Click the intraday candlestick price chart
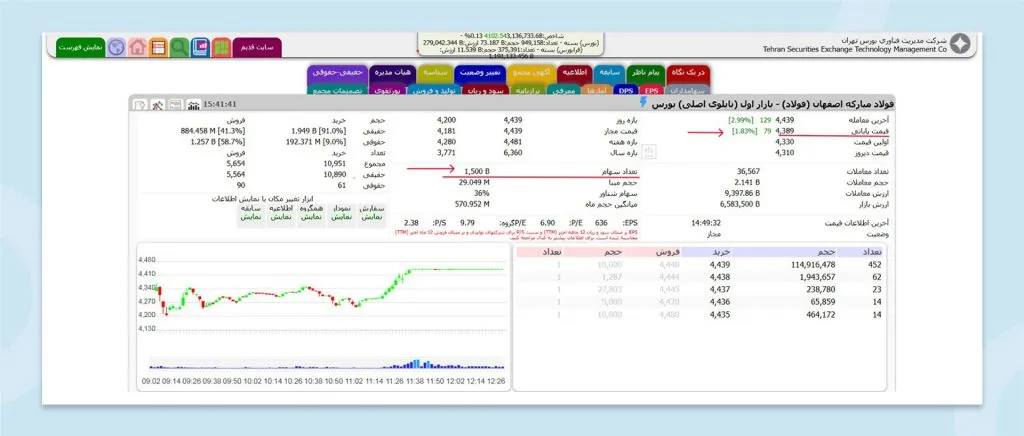The width and height of the screenshot is (1024, 436). pos(324,294)
